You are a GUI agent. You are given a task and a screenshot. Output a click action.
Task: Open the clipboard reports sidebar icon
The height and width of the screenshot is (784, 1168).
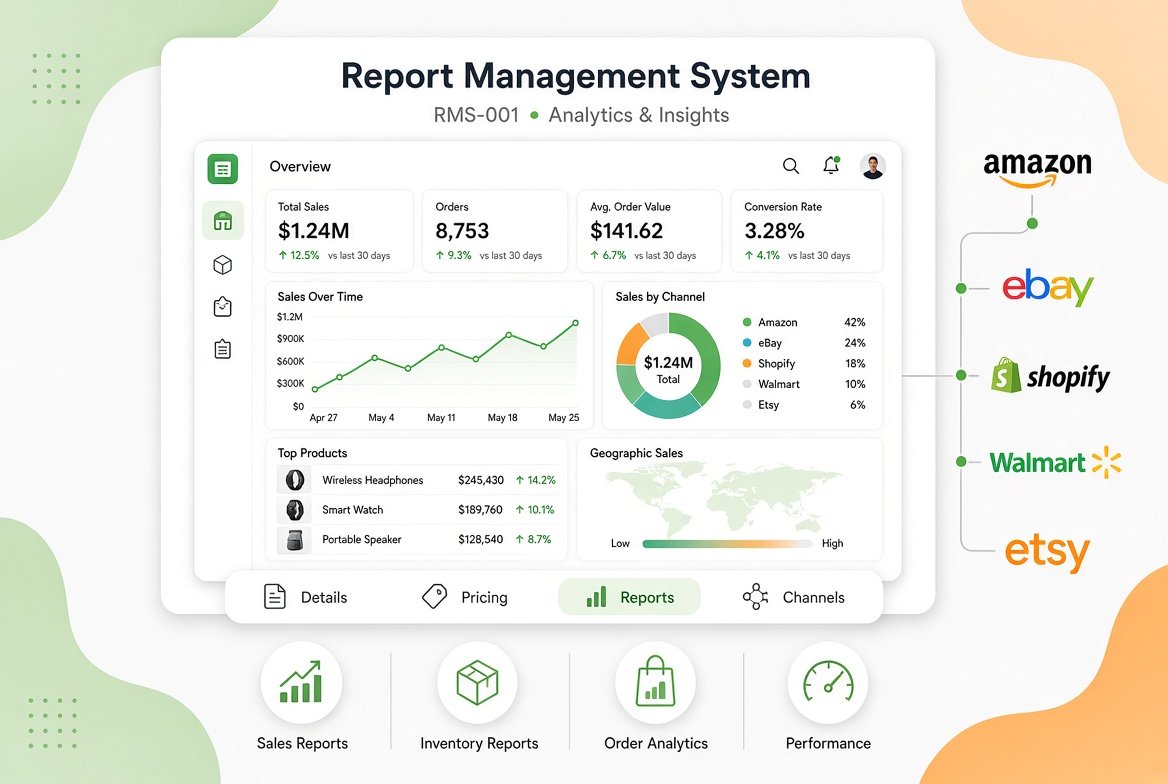223,349
